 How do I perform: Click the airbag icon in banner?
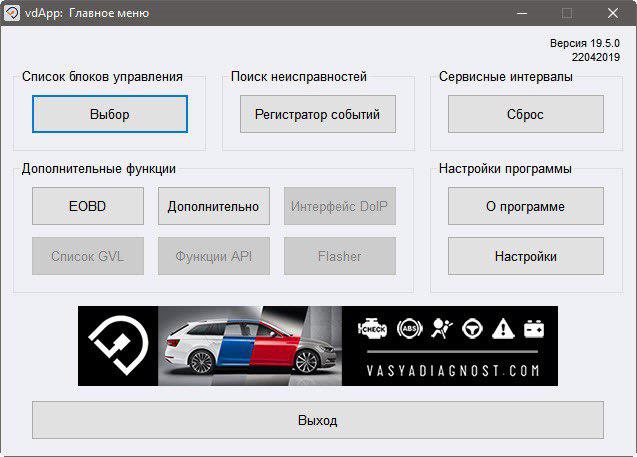coord(442,328)
